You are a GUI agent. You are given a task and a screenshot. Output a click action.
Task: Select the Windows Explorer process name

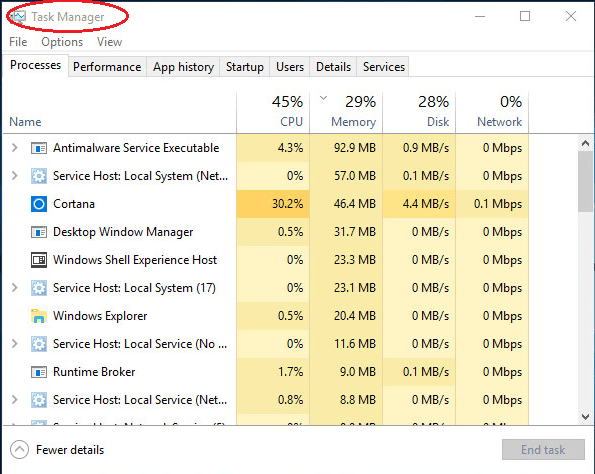coord(100,316)
